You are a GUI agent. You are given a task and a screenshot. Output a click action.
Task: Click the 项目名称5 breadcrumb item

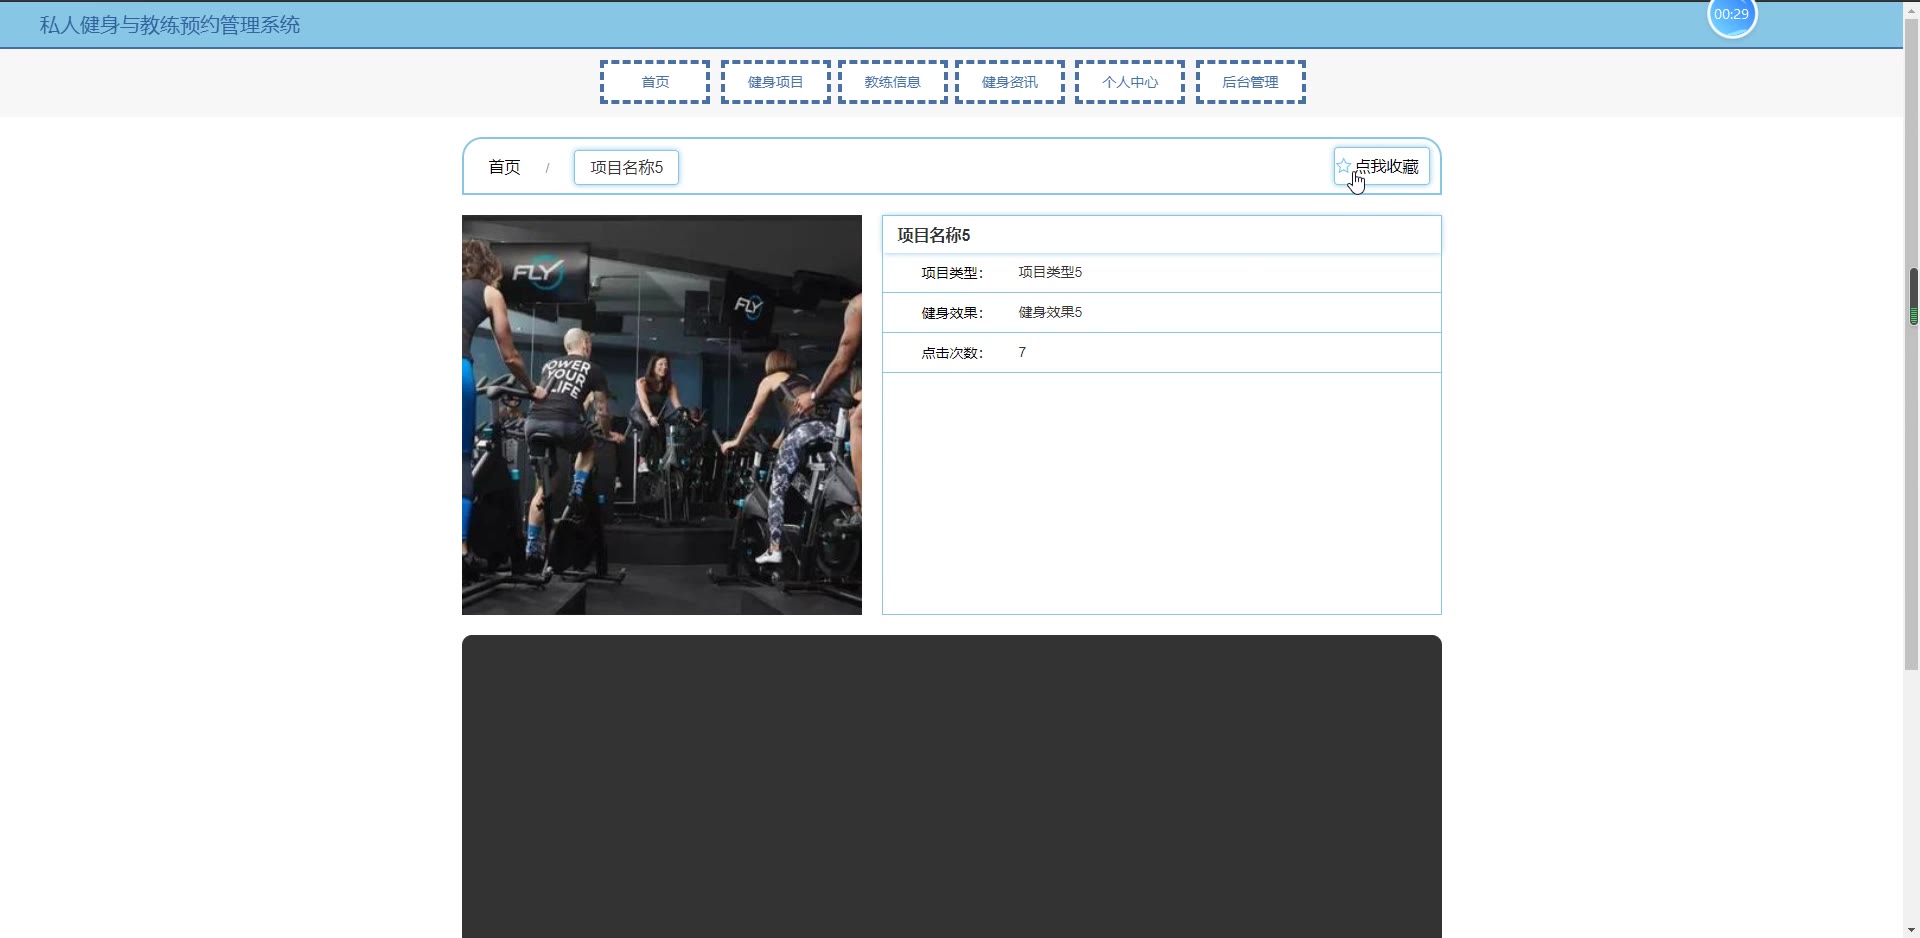click(626, 167)
